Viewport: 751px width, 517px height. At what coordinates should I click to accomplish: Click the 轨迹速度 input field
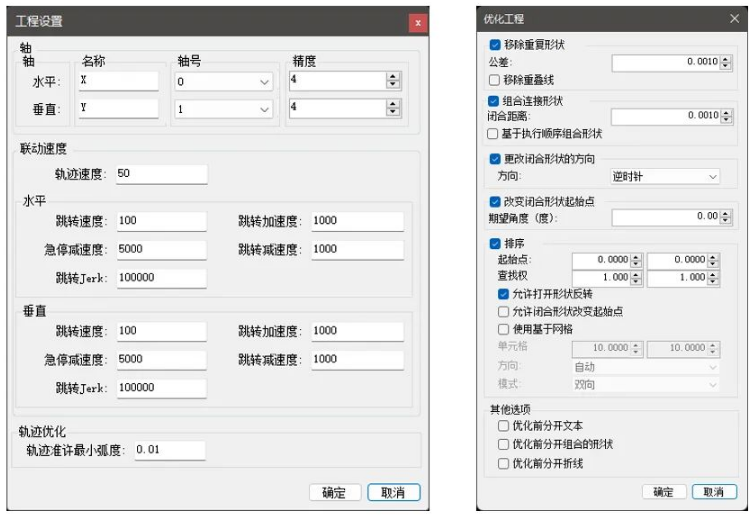click(160, 175)
